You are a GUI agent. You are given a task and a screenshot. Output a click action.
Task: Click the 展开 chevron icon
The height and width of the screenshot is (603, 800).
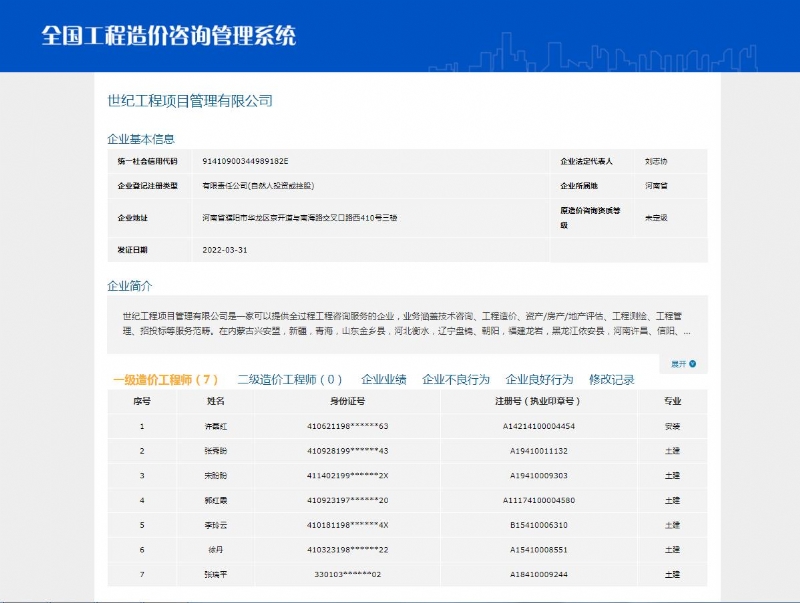point(692,364)
